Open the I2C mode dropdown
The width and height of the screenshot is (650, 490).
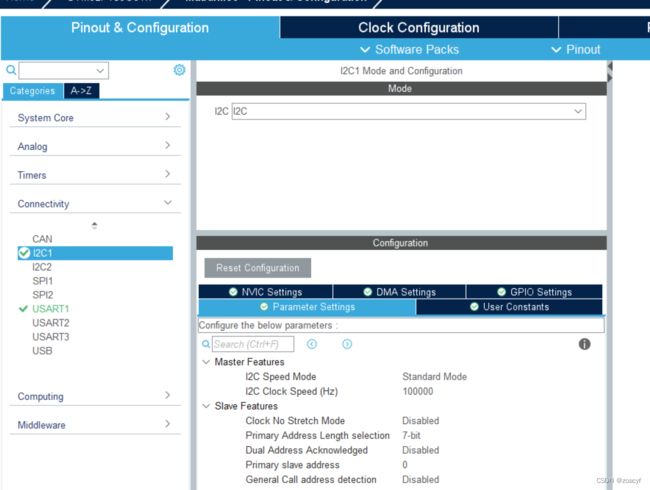(x=409, y=112)
